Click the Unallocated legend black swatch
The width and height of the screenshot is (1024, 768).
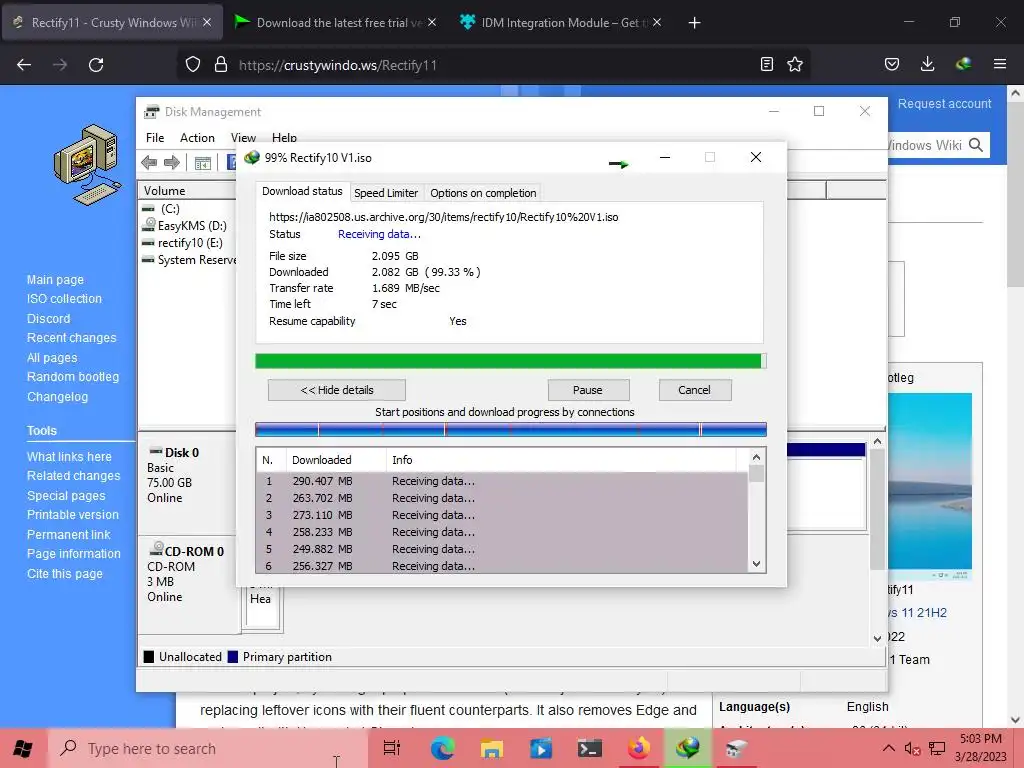pyautogui.click(x=149, y=657)
